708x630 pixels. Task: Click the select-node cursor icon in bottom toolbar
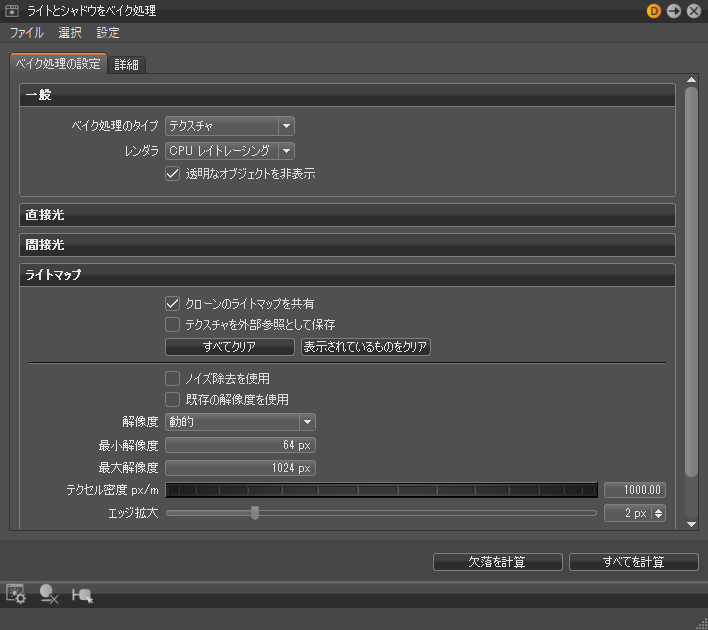click(x=83, y=595)
